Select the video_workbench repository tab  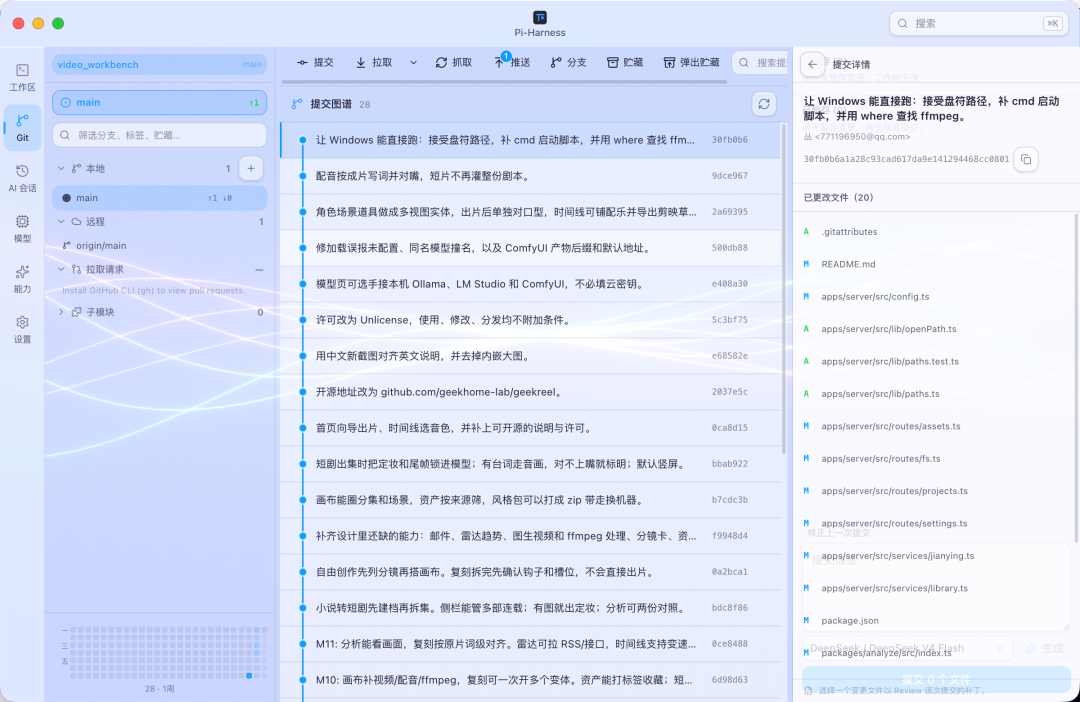point(159,64)
